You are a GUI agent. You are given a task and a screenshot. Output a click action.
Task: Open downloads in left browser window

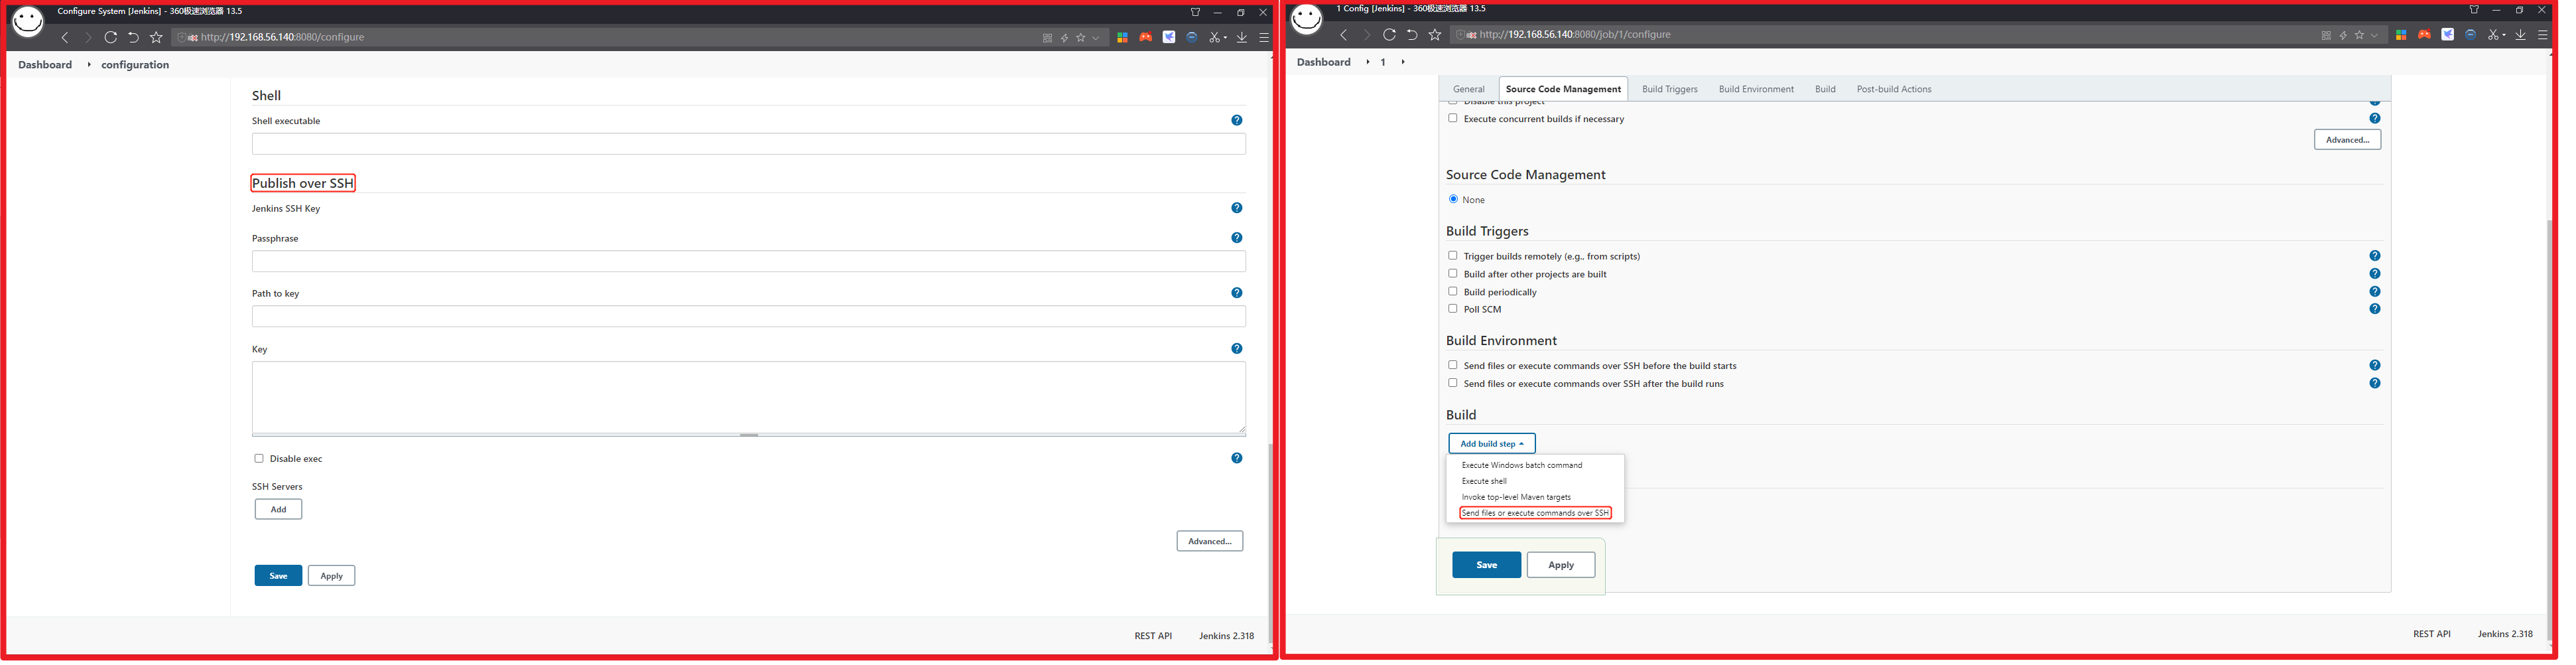pos(1241,37)
